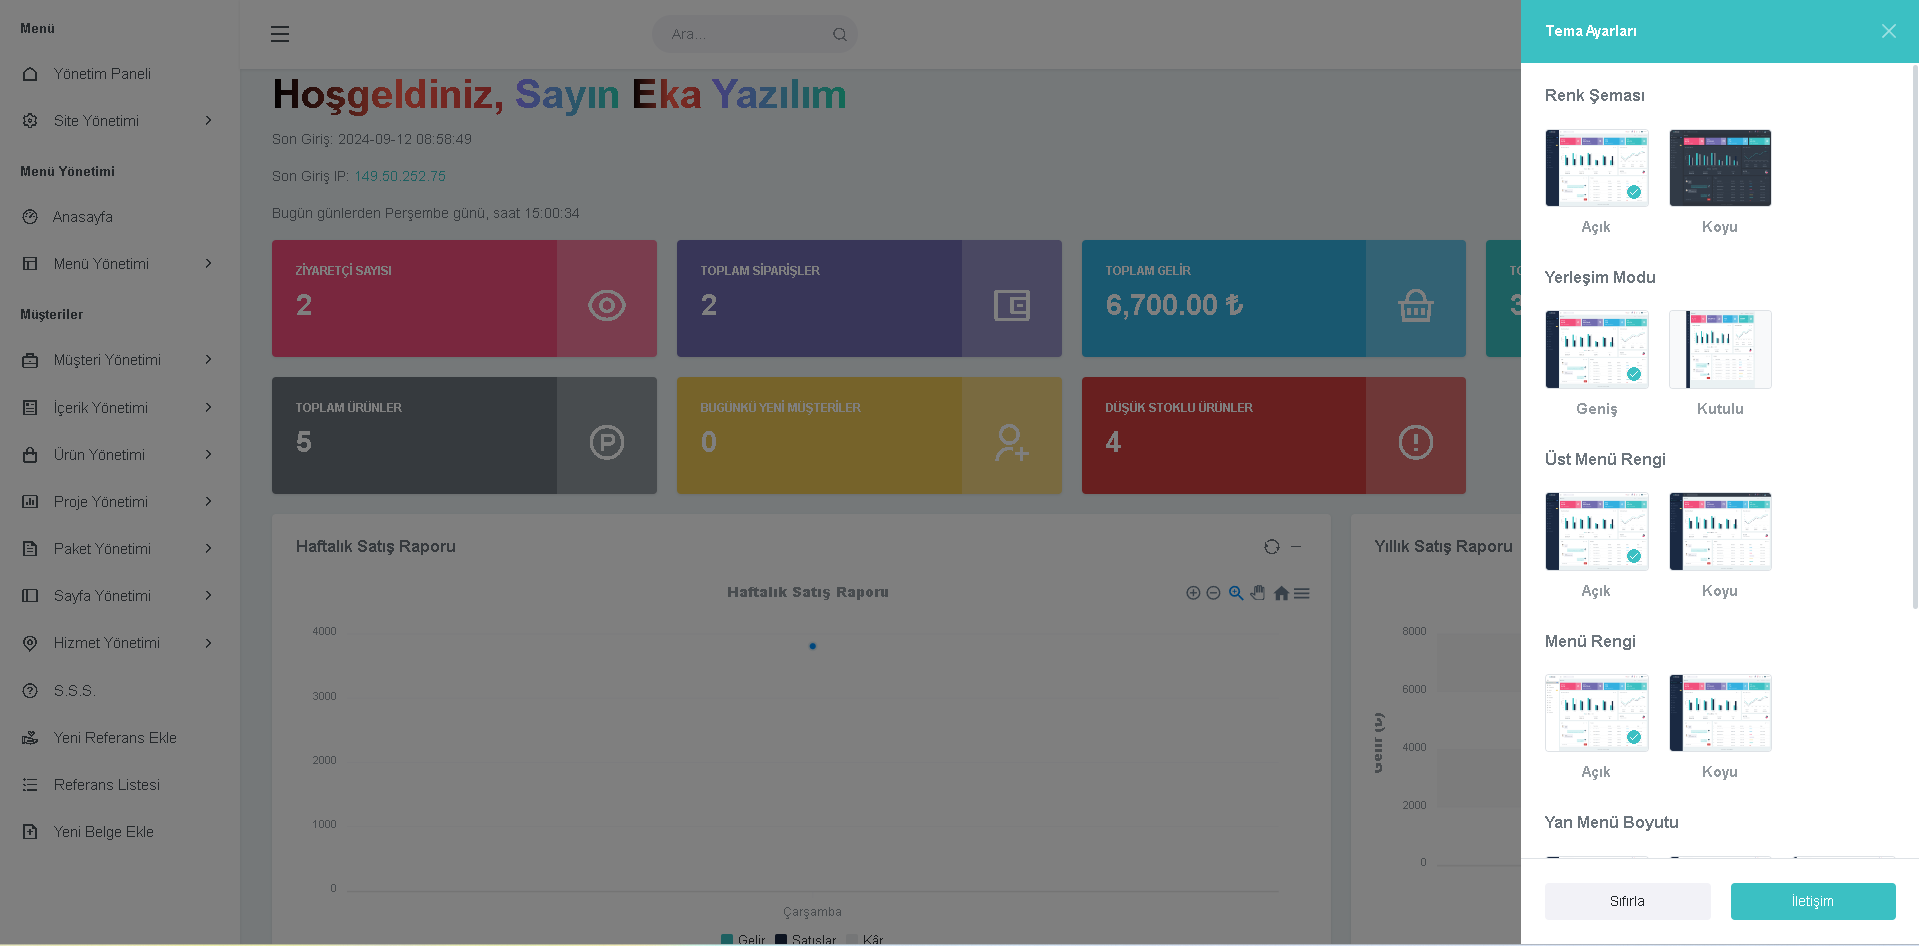The height and width of the screenshot is (946, 1919).
Task: Open Anasayfa menu item
Action: point(120,217)
